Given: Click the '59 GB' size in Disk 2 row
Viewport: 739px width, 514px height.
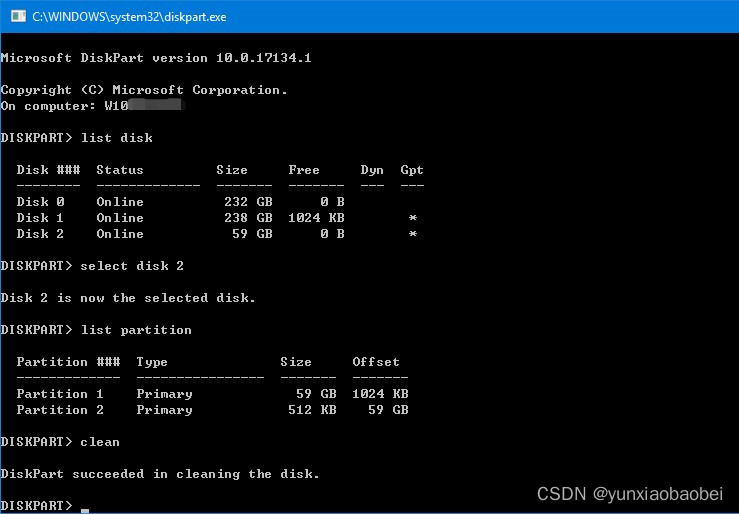Looking at the screenshot, I should click(253, 234).
